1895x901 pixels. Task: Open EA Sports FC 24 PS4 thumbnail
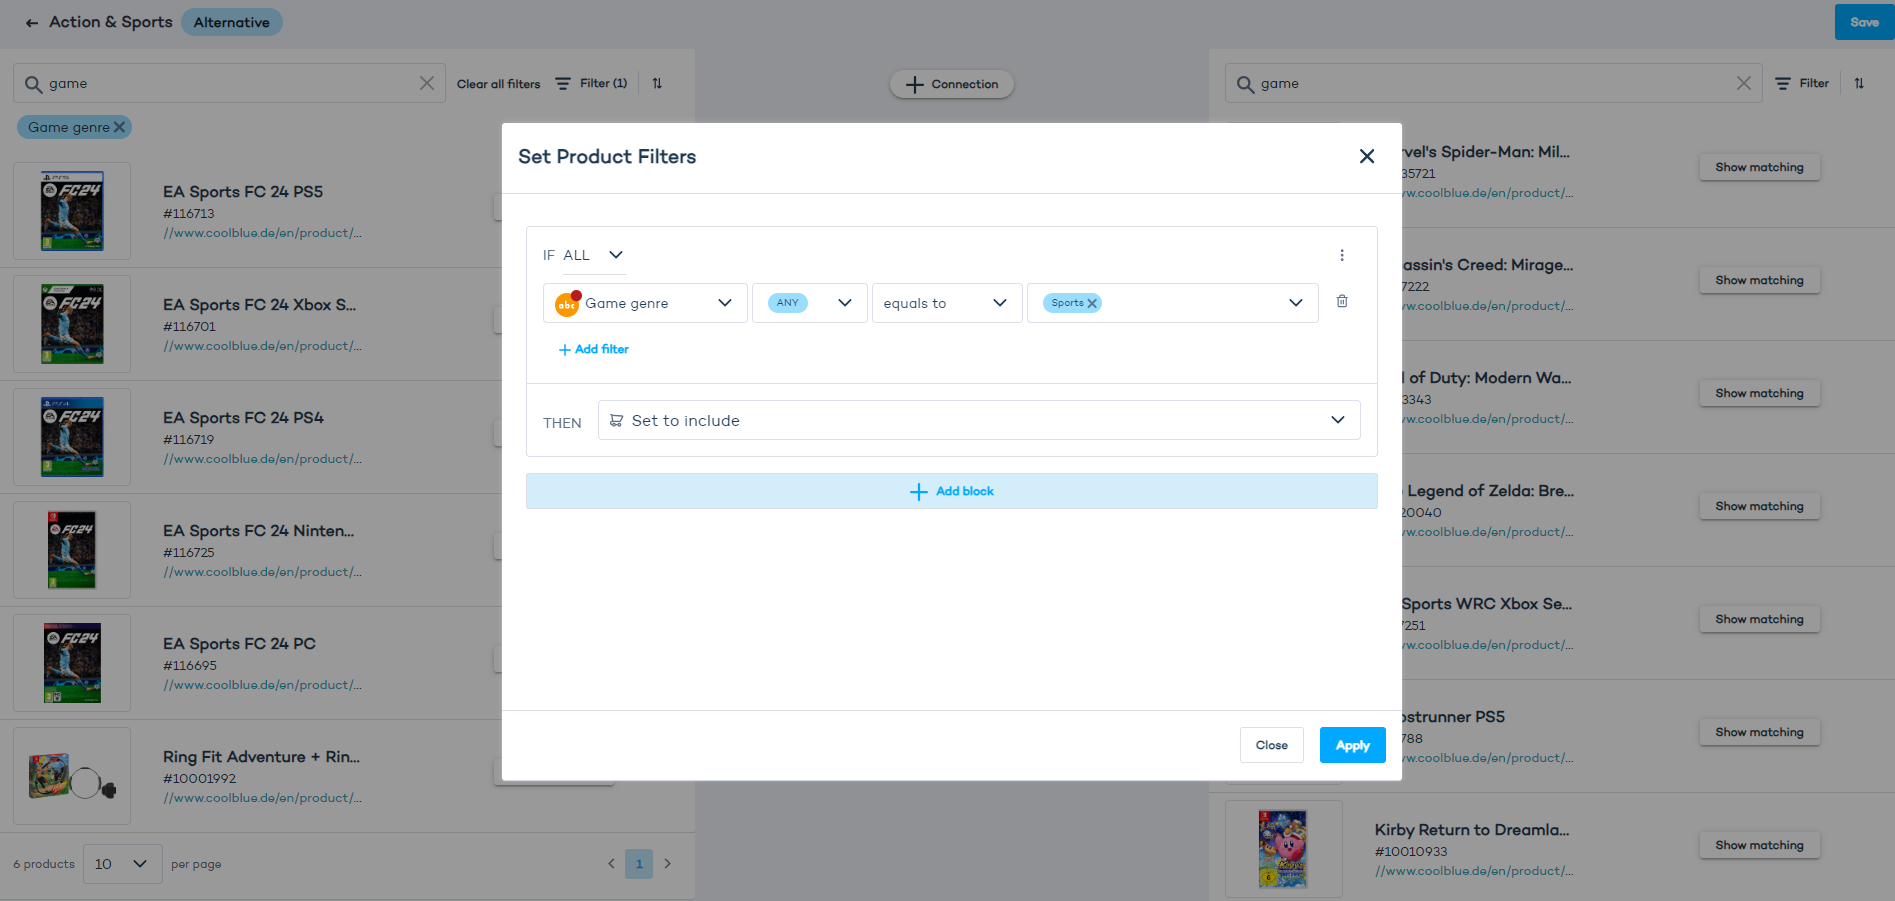point(72,437)
